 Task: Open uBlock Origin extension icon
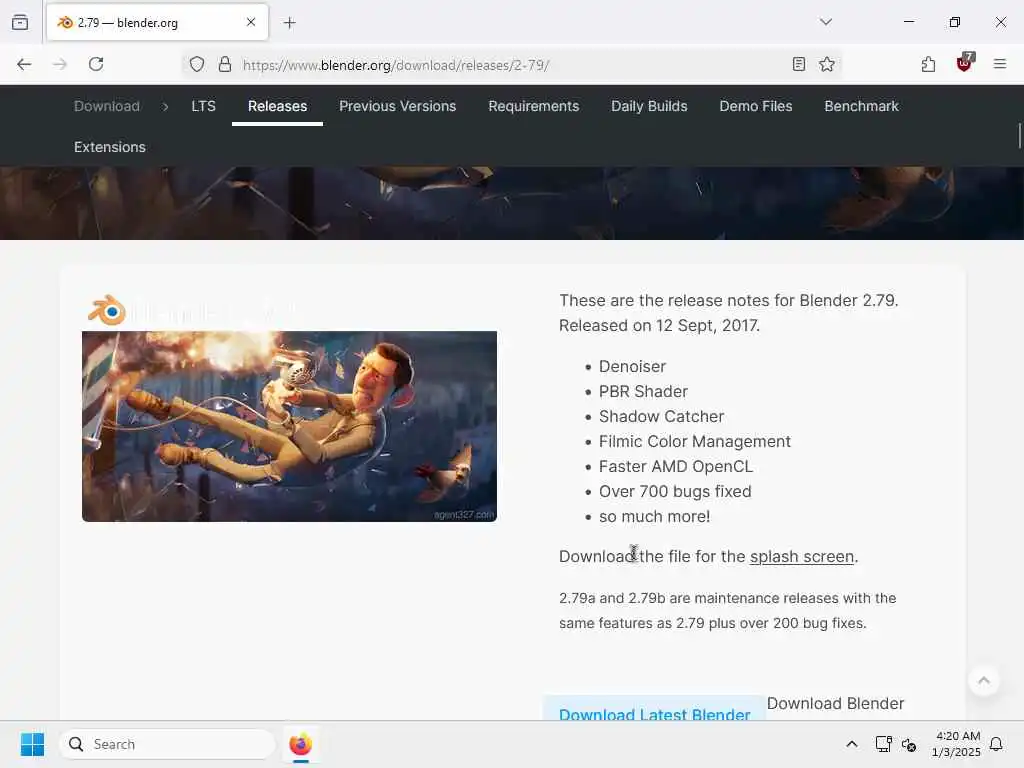click(965, 63)
